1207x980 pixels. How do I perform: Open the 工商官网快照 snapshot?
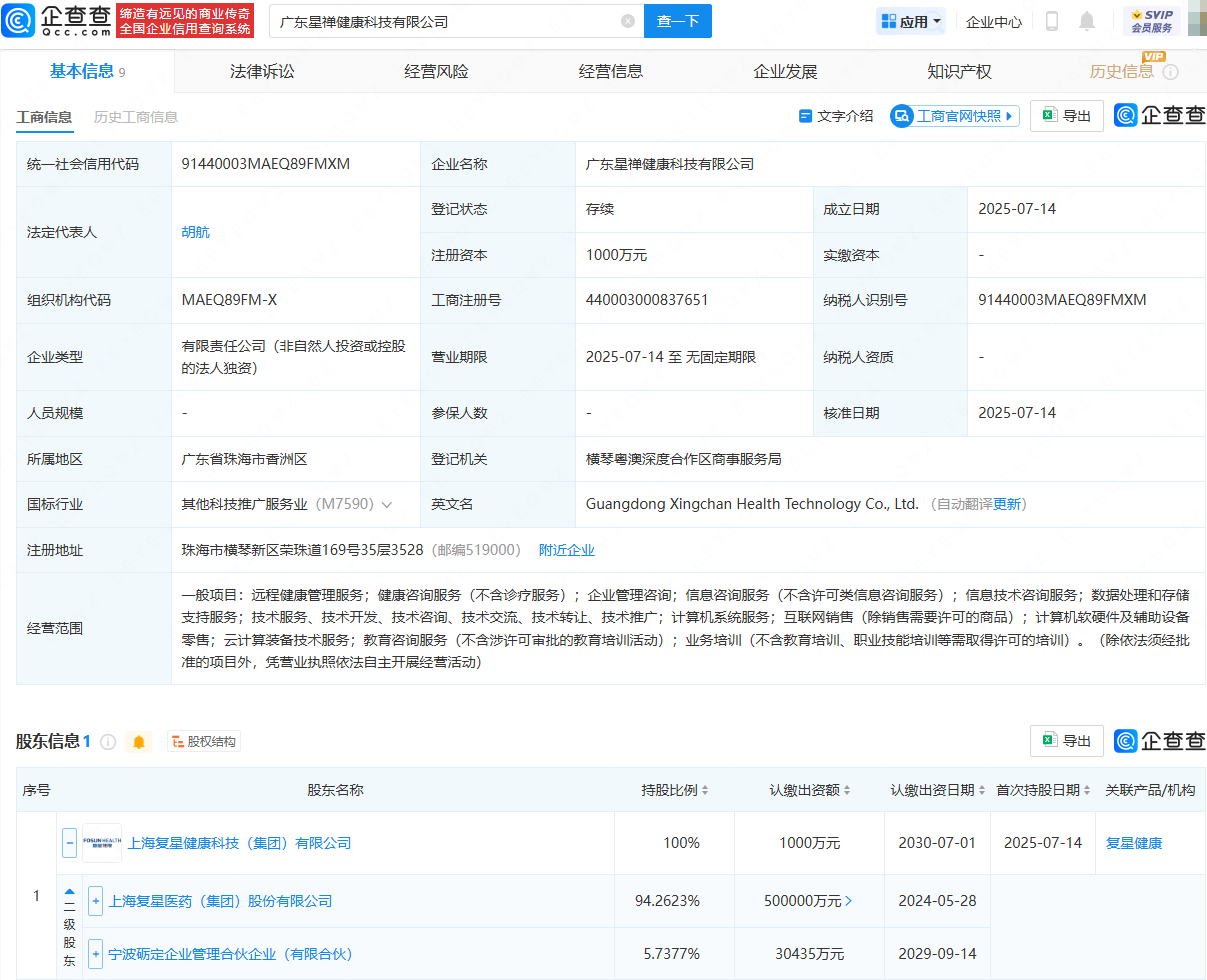click(955, 116)
